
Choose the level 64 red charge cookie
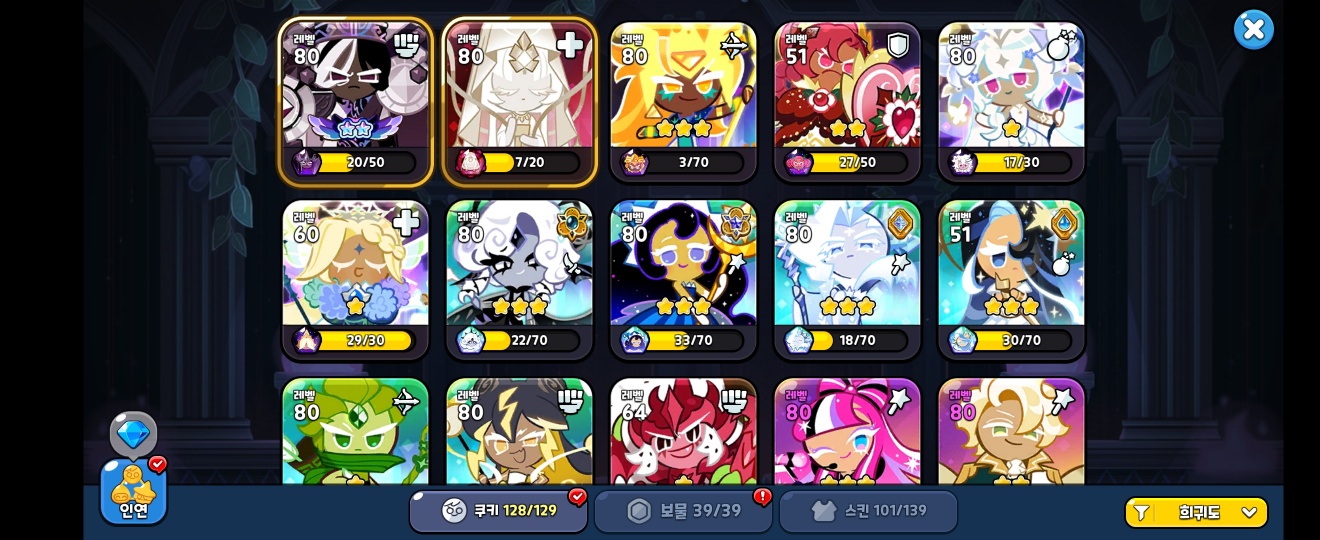click(x=683, y=431)
